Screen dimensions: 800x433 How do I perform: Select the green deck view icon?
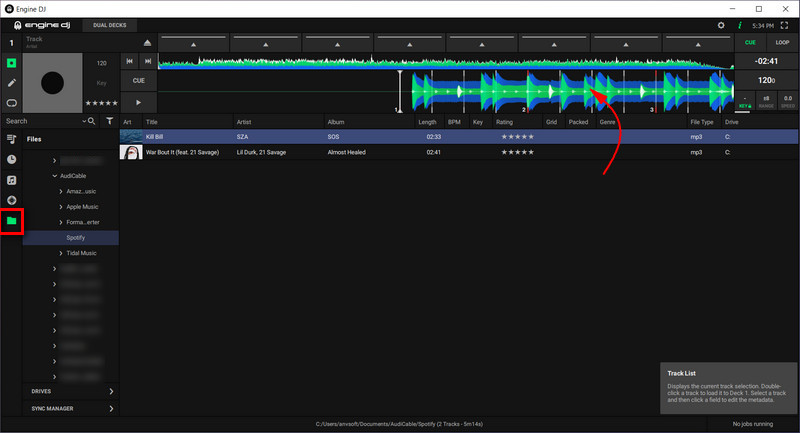(x=11, y=63)
